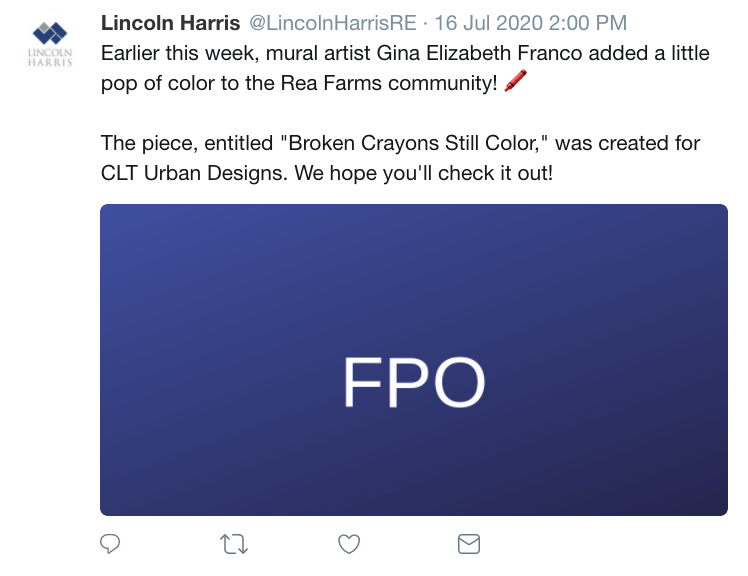Screen dimensions: 748x576
Task: Share the tweet via the envelope icon
Action: click(x=468, y=544)
